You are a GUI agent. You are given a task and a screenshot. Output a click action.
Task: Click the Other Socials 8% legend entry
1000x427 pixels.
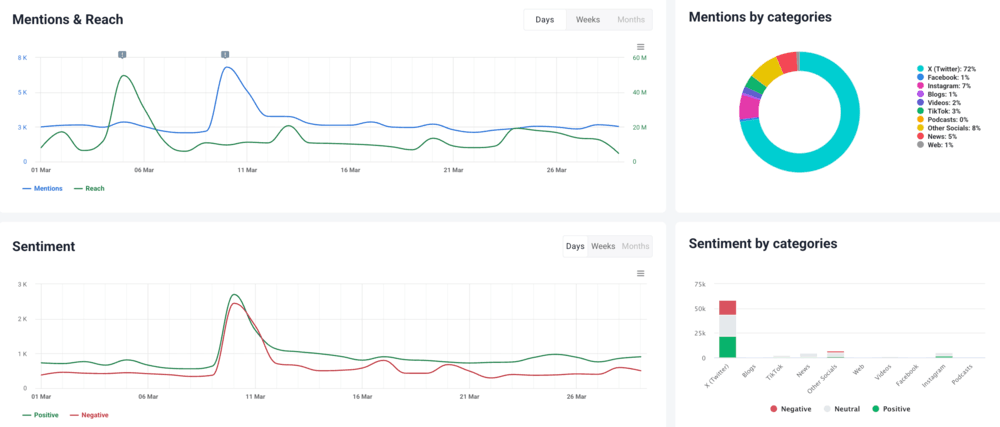tap(948, 128)
